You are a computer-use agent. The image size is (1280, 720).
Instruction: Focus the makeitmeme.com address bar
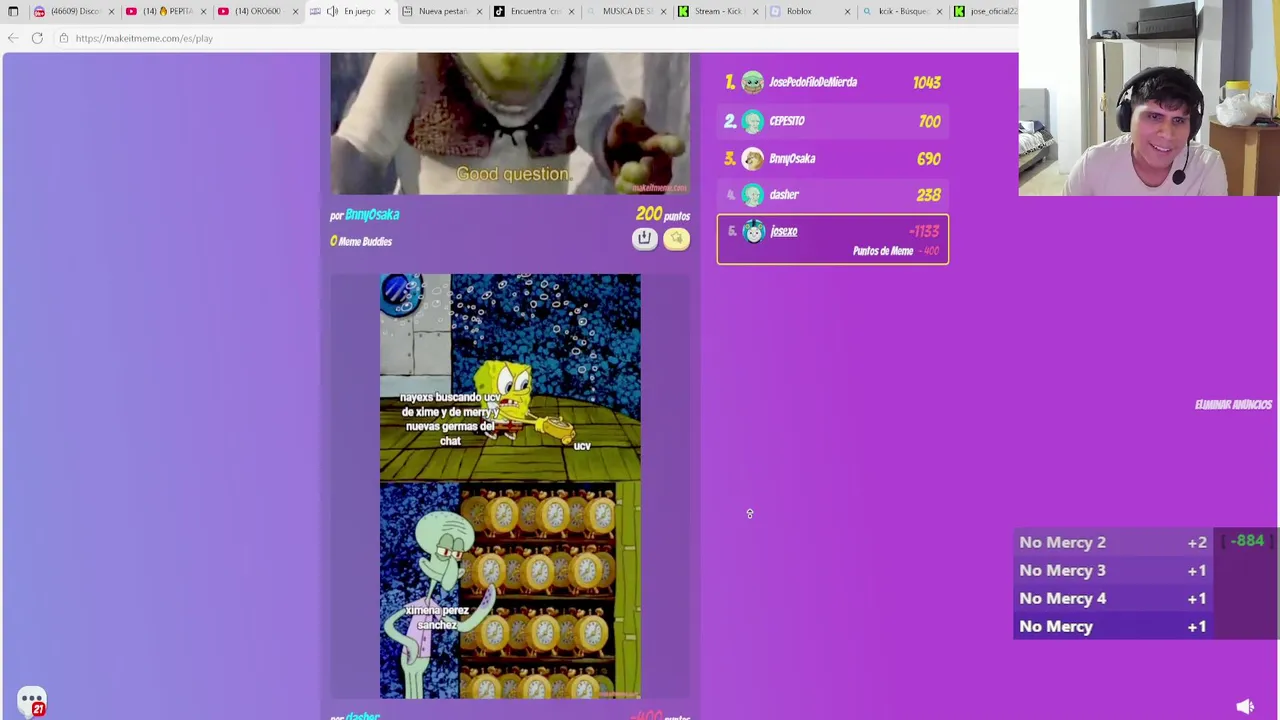click(x=144, y=38)
